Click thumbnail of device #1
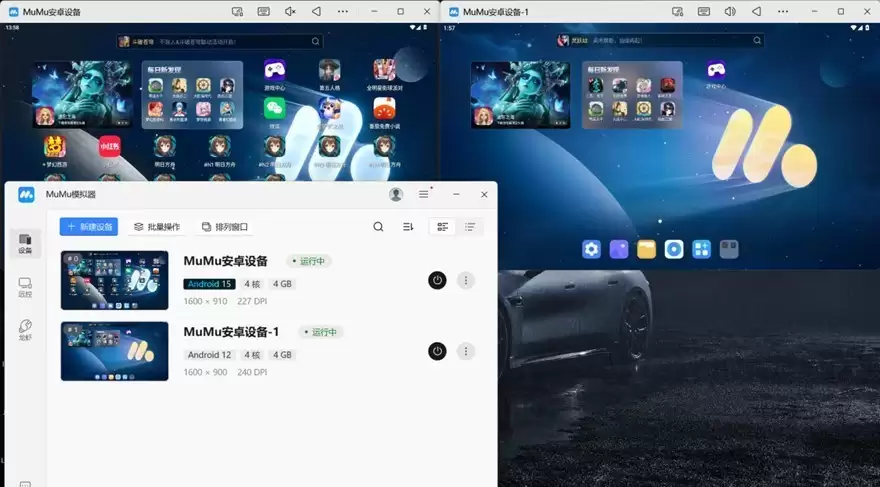Screen dimensions: 880x487 [114, 351]
